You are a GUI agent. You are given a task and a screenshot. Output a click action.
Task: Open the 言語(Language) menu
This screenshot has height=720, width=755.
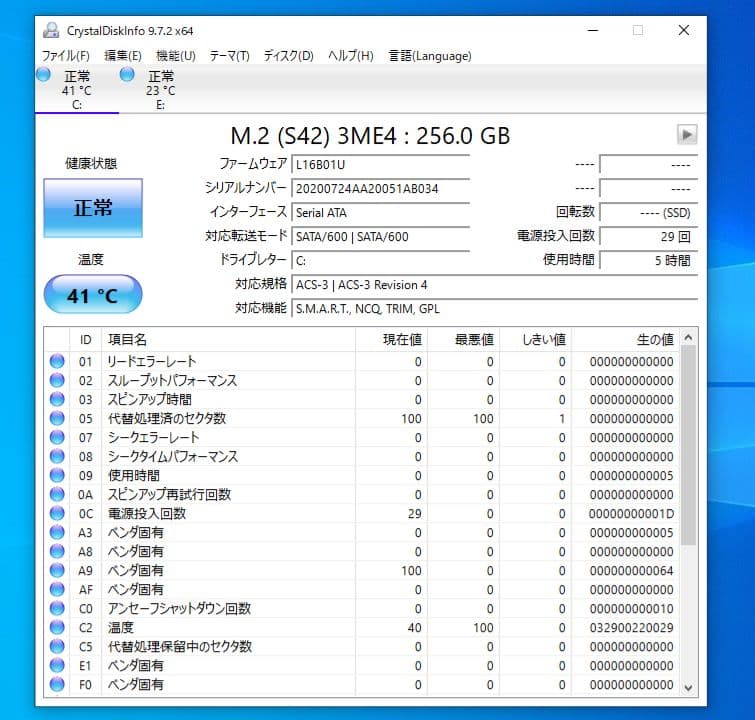(430, 56)
